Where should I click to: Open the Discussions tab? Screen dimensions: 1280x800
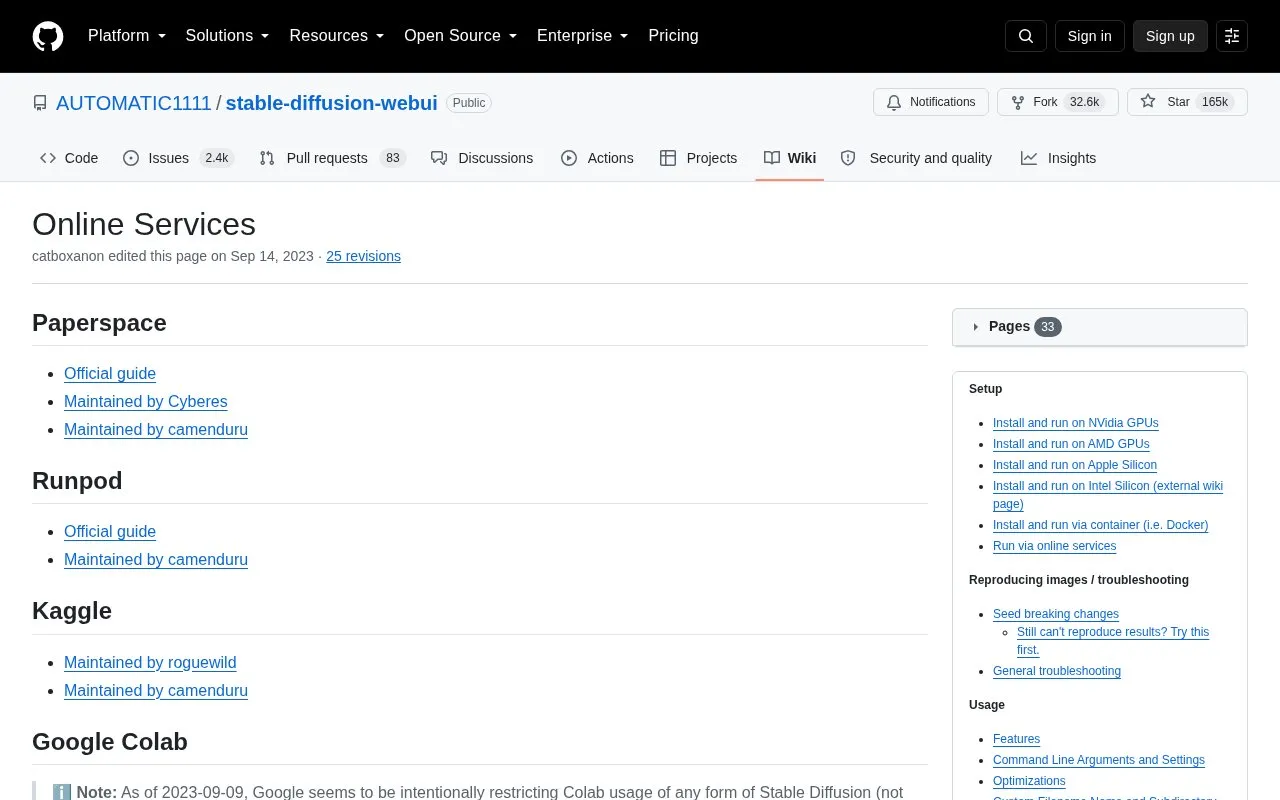(482, 158)
